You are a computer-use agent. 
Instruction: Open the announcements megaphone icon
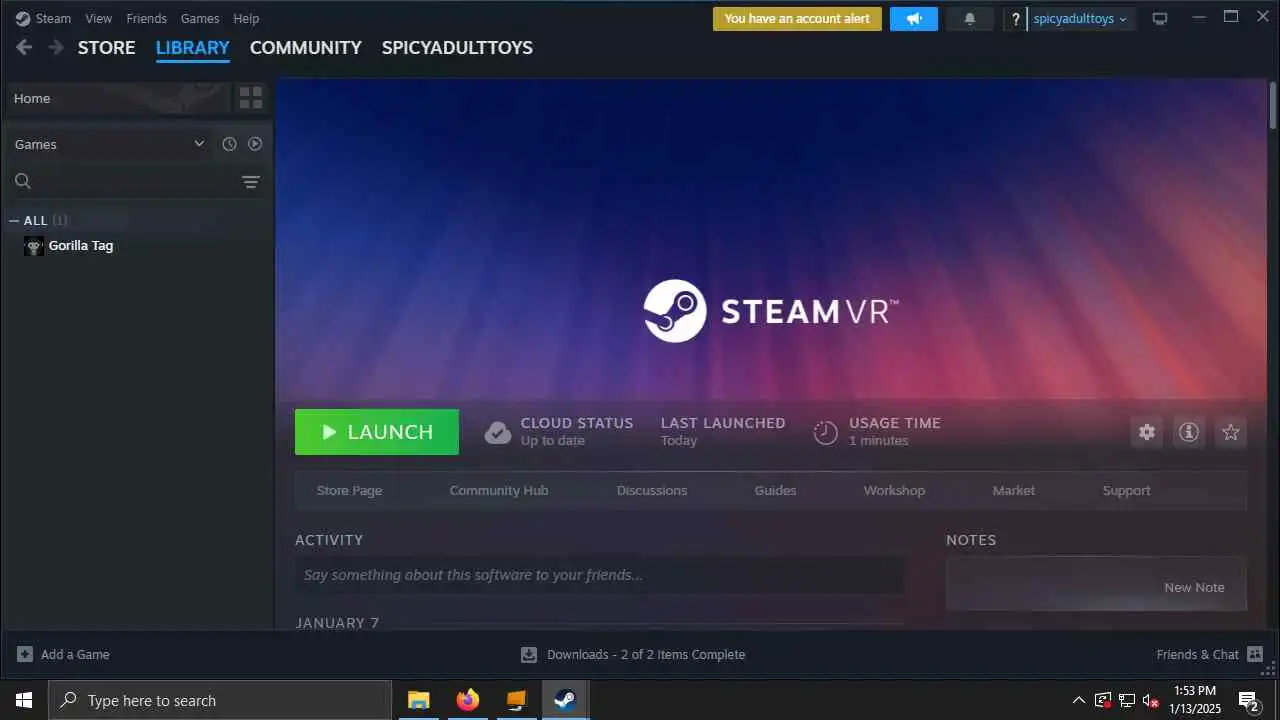click(x=914, y=18)
